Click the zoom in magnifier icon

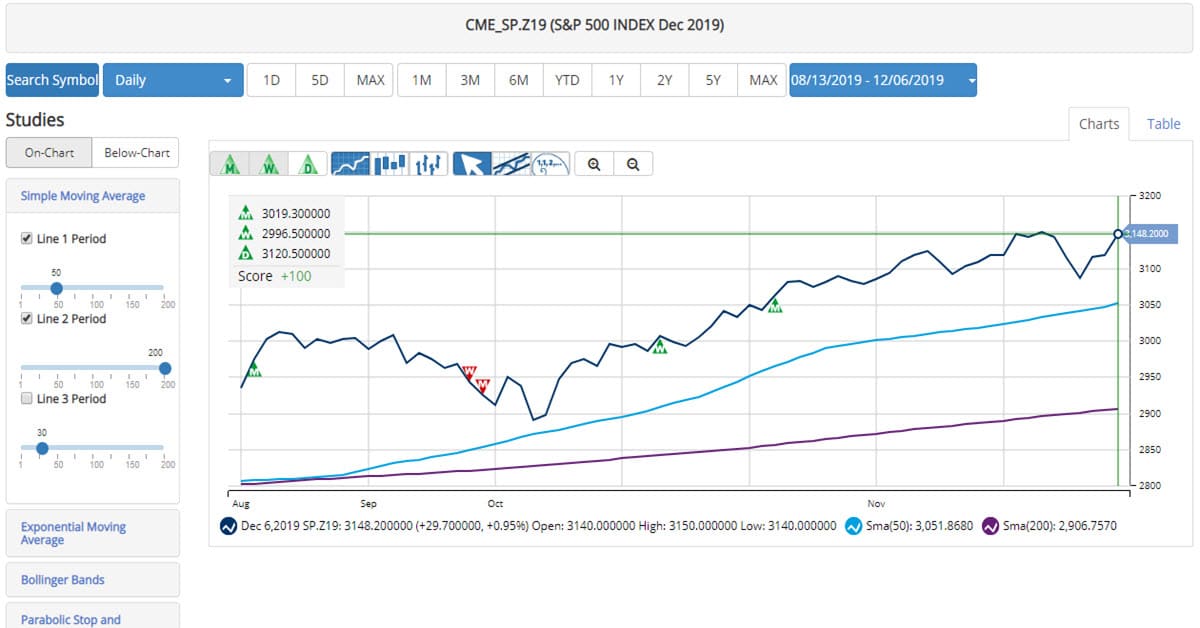pos(594,164)
